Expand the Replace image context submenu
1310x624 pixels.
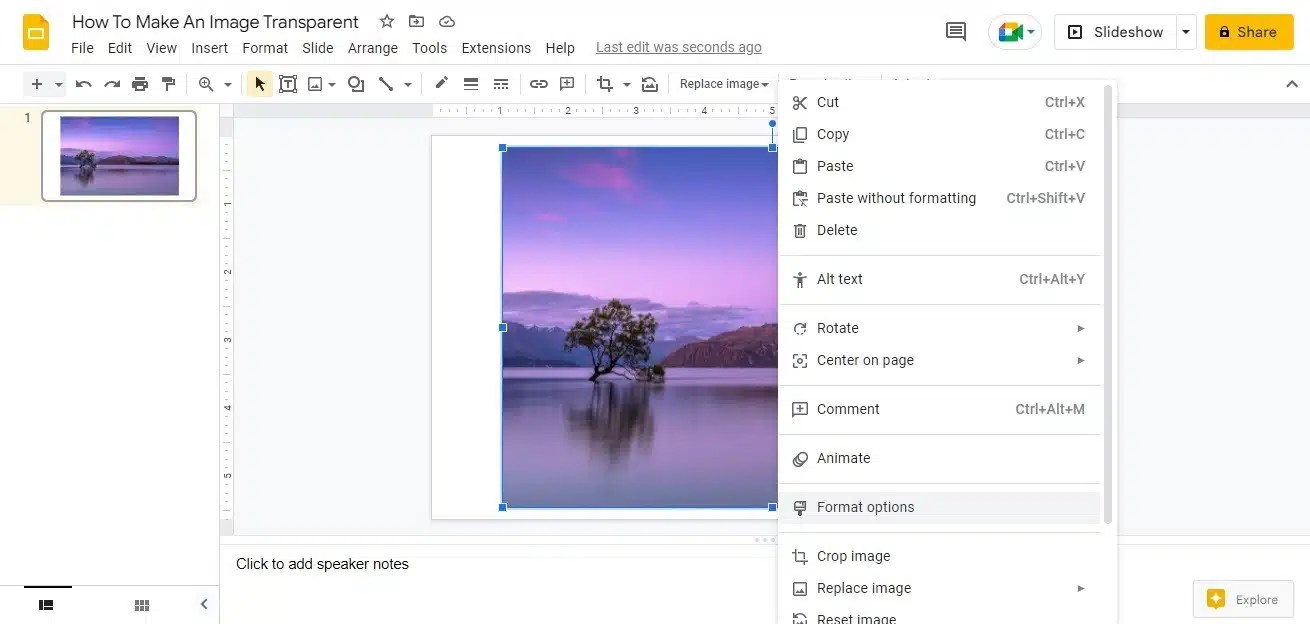point(940,588)
